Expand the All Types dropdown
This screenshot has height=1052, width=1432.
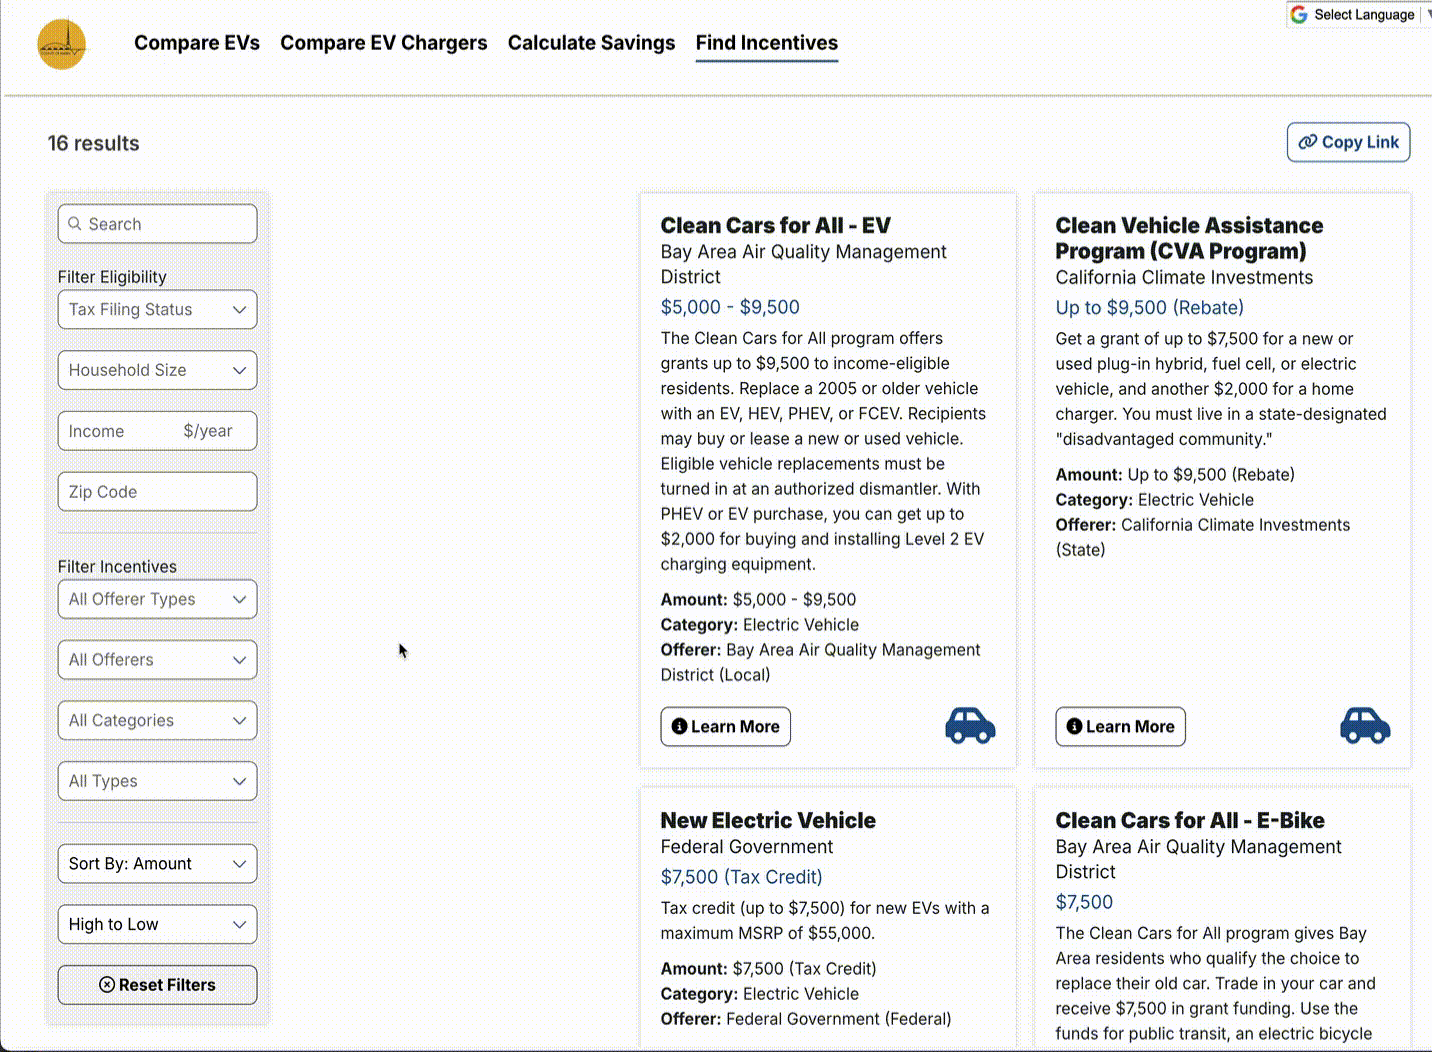157,781
